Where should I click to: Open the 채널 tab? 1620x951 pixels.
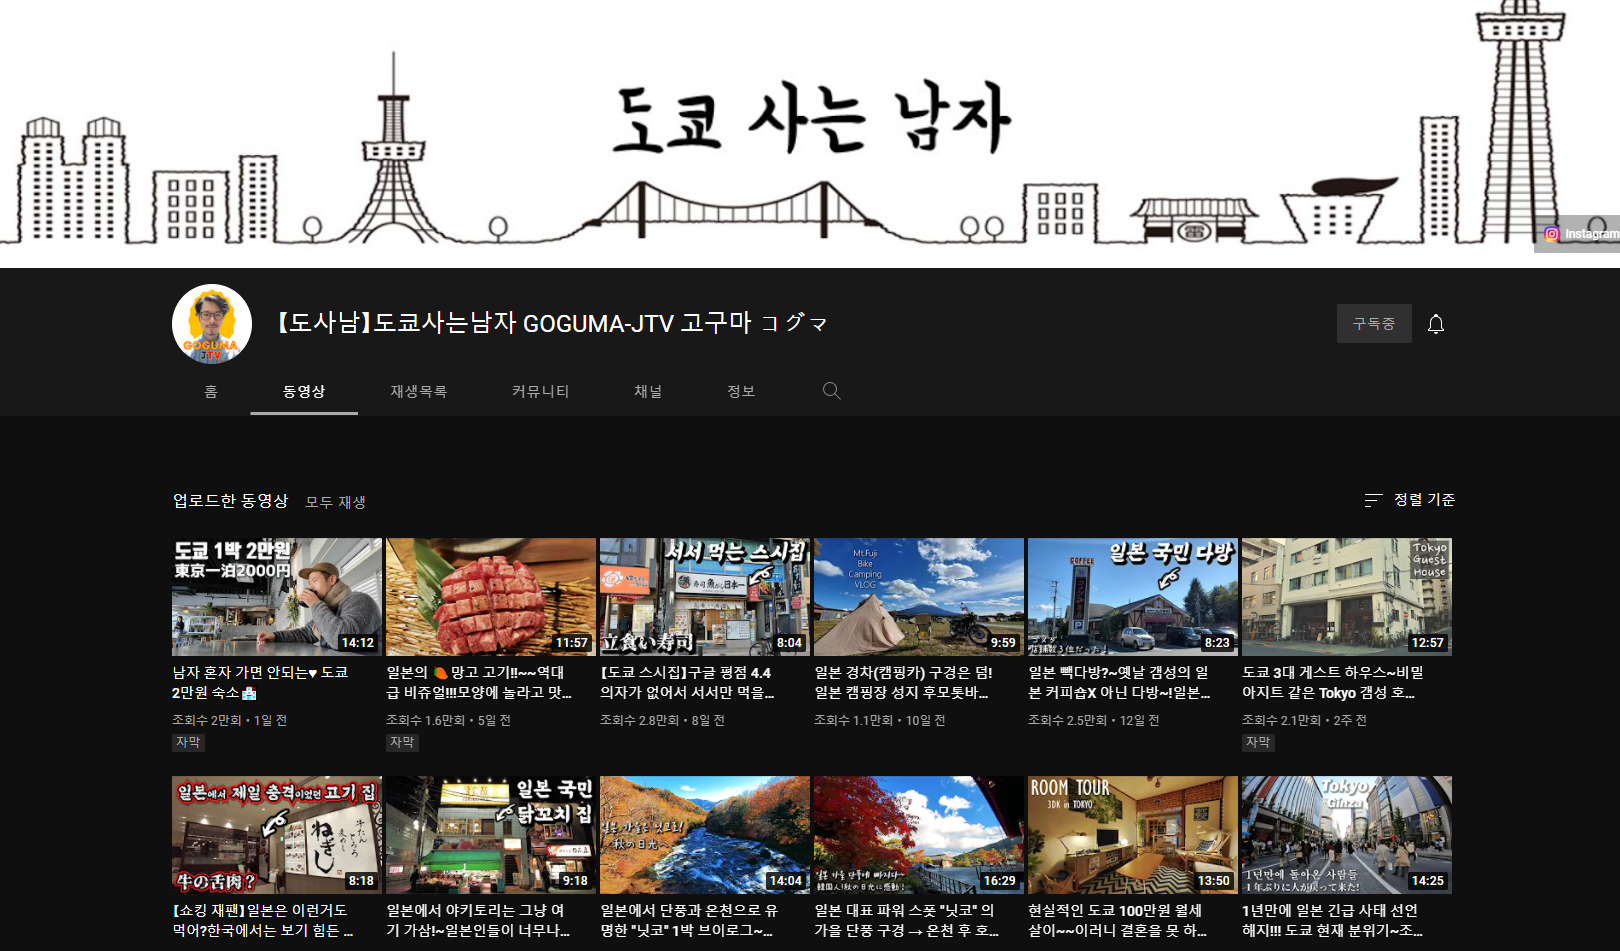click(x=648, y=391)
